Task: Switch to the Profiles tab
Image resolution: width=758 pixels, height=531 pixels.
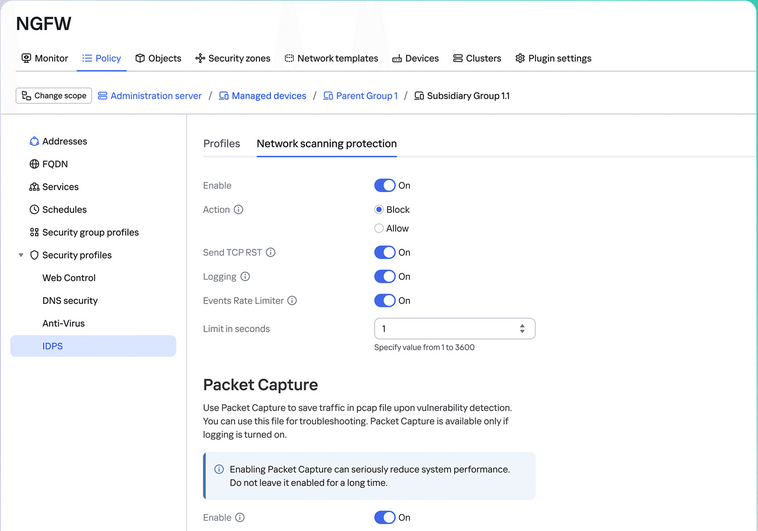Action: pos(221,144)
